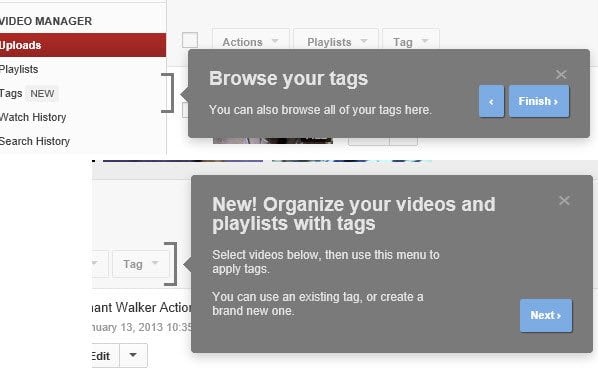The image size is (598, 383).
Task: Open Watch History in the sidebar
Action: (33, 117)
